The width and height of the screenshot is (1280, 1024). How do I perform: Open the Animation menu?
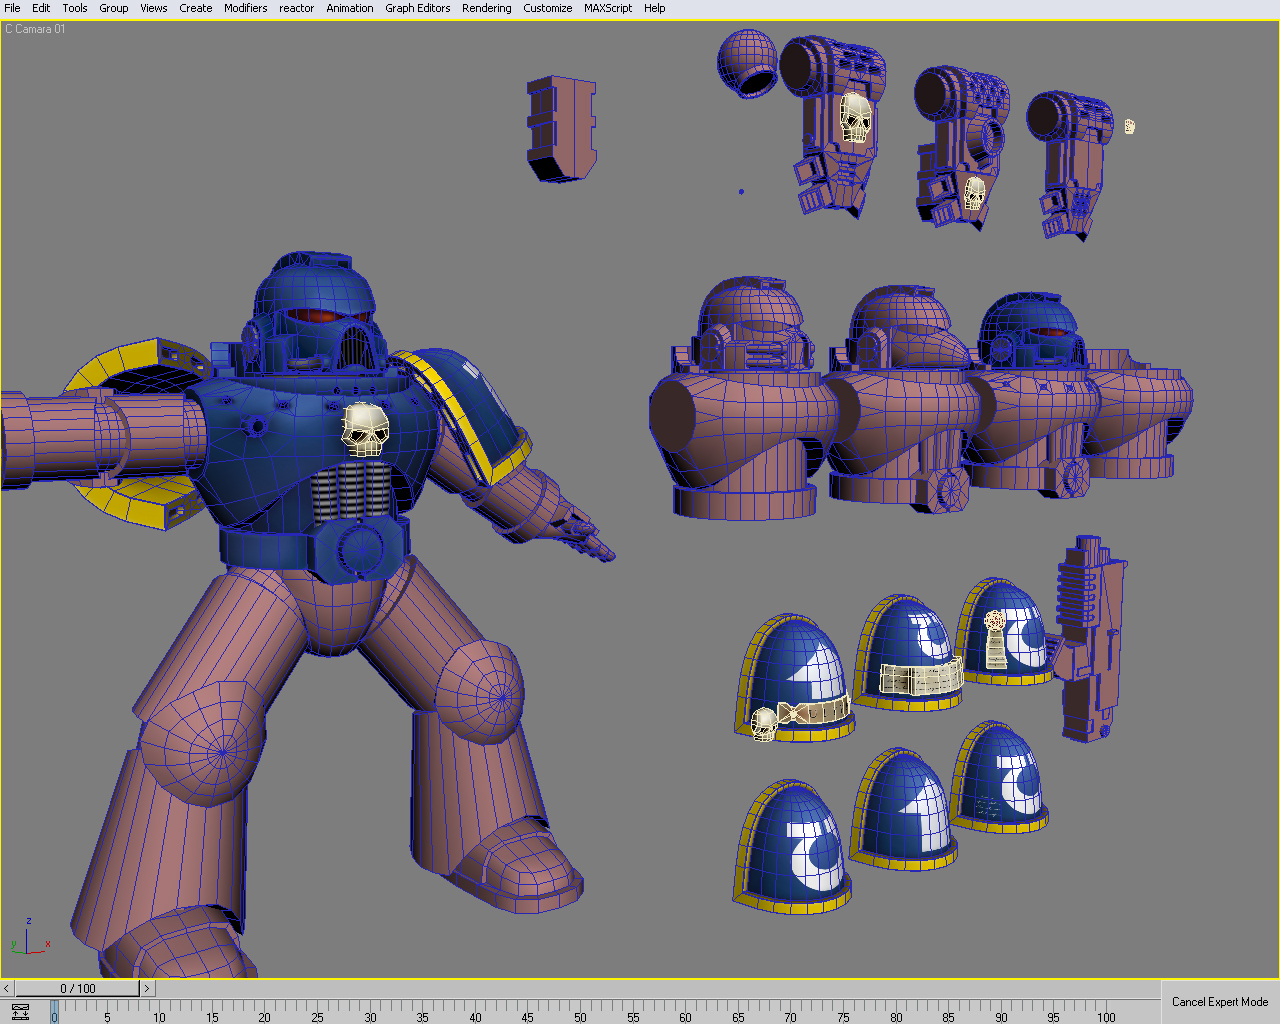[350, 8]
